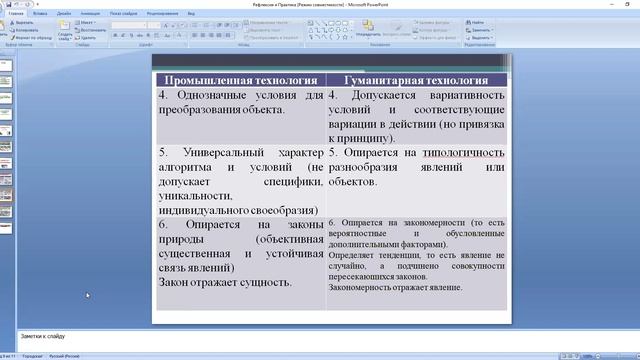Screen dimensions: 640x360
Task: Open line spacing options
Action: coord(236,25)
